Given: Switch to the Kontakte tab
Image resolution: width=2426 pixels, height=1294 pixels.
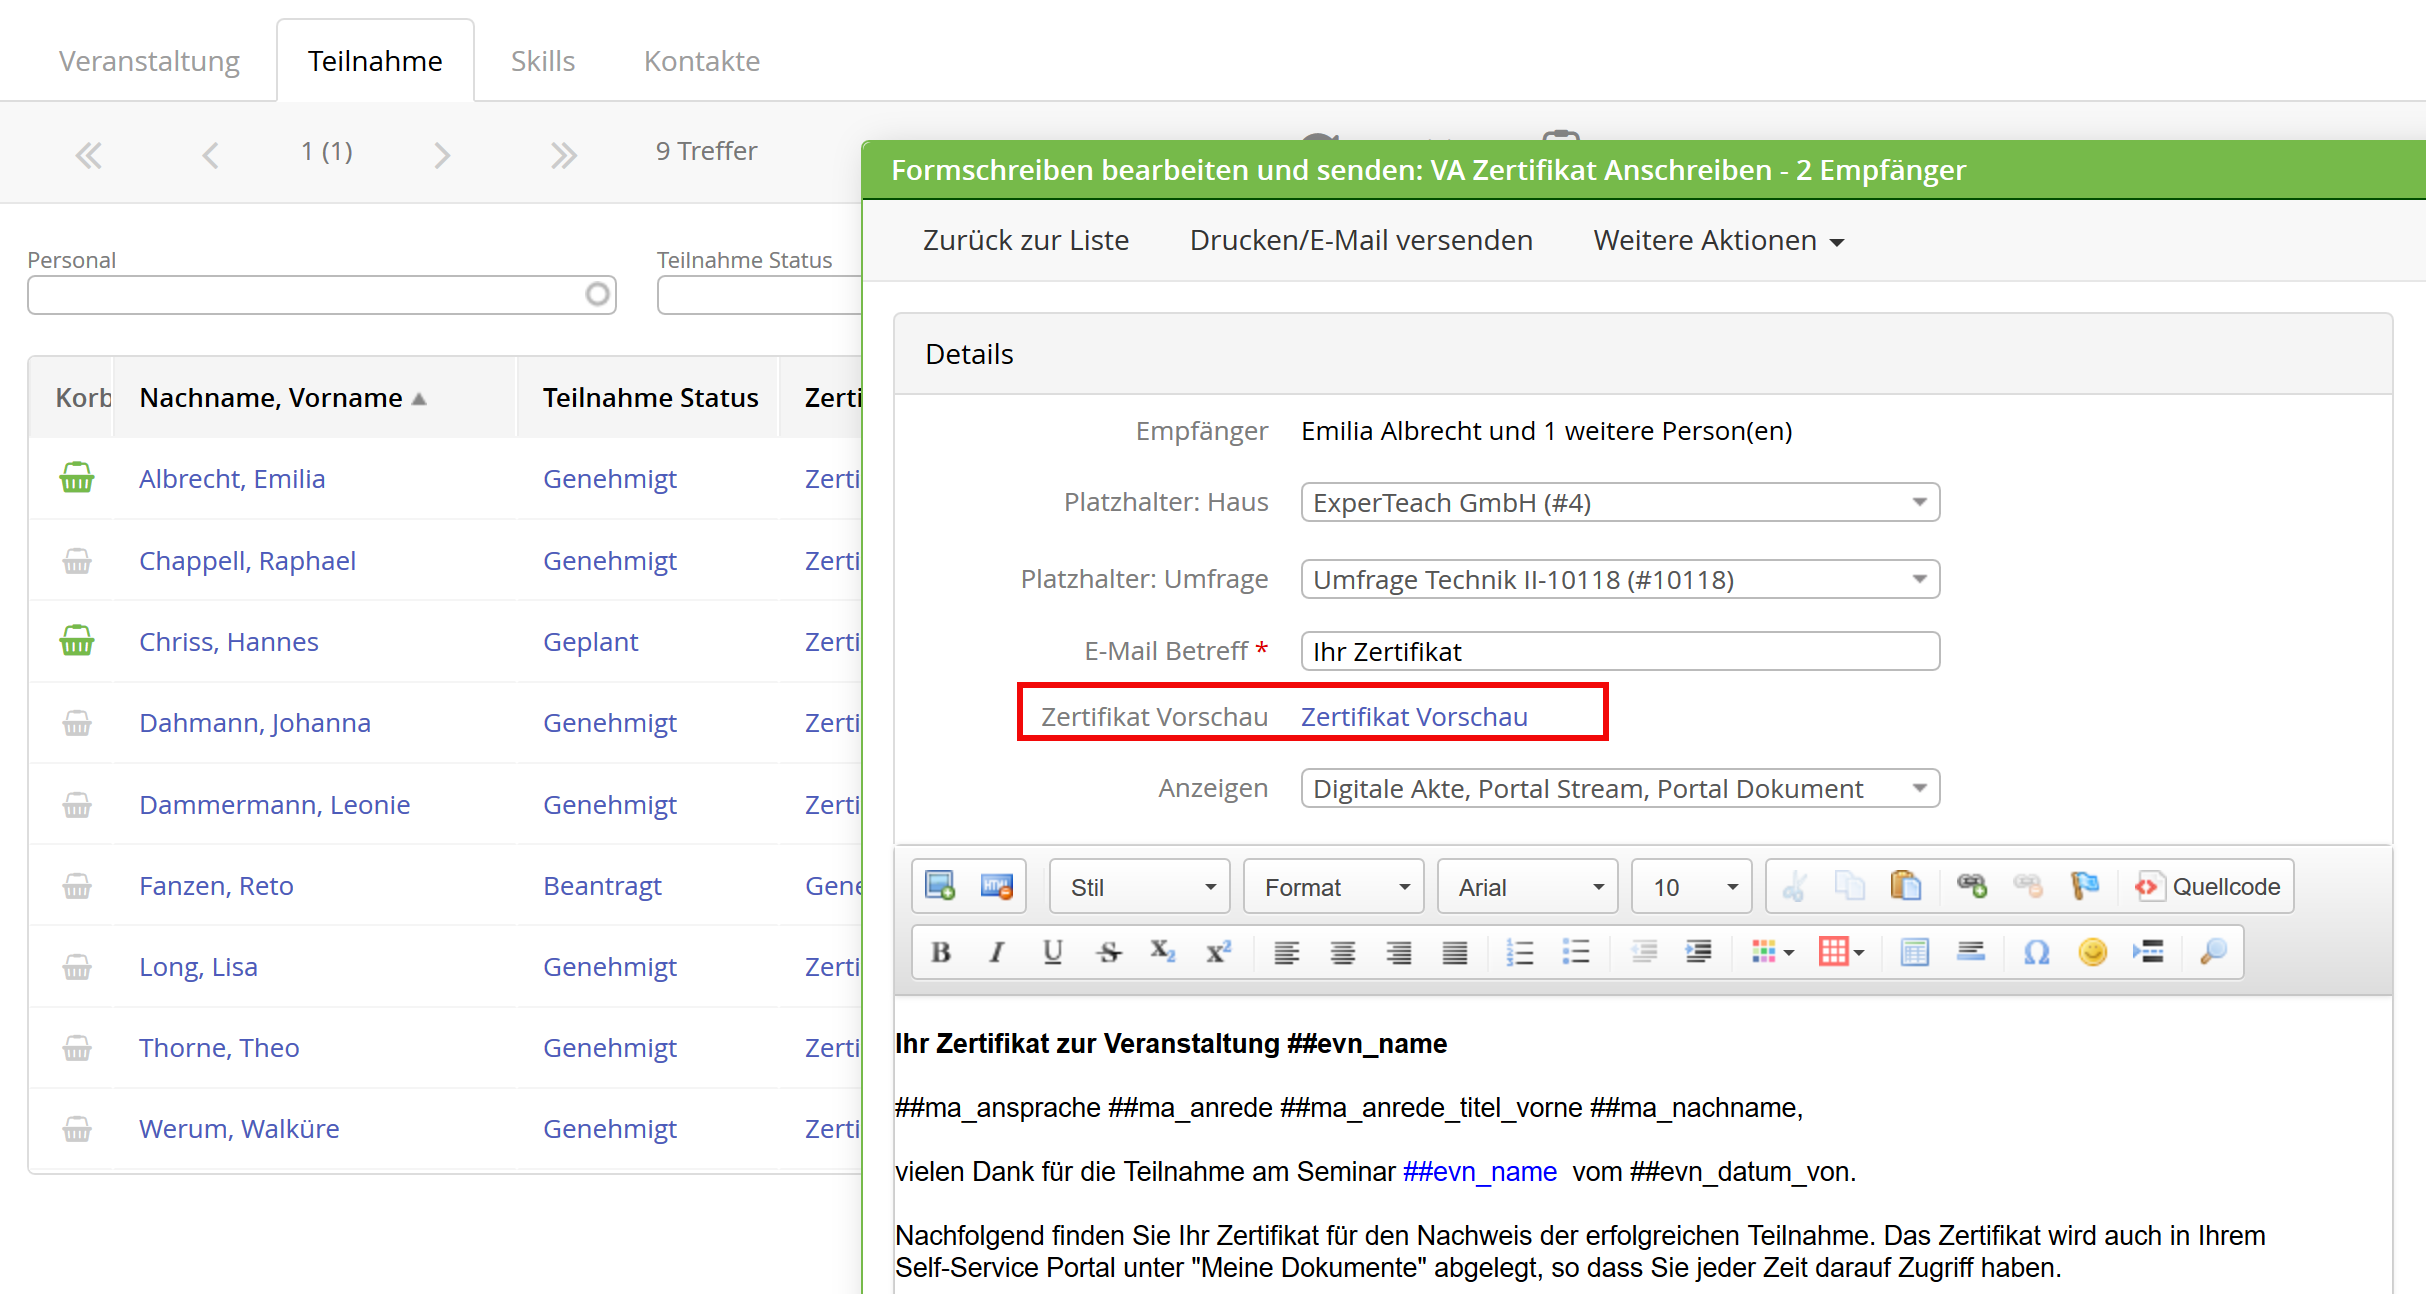Looking at the screenshot, I should [702, 61].
